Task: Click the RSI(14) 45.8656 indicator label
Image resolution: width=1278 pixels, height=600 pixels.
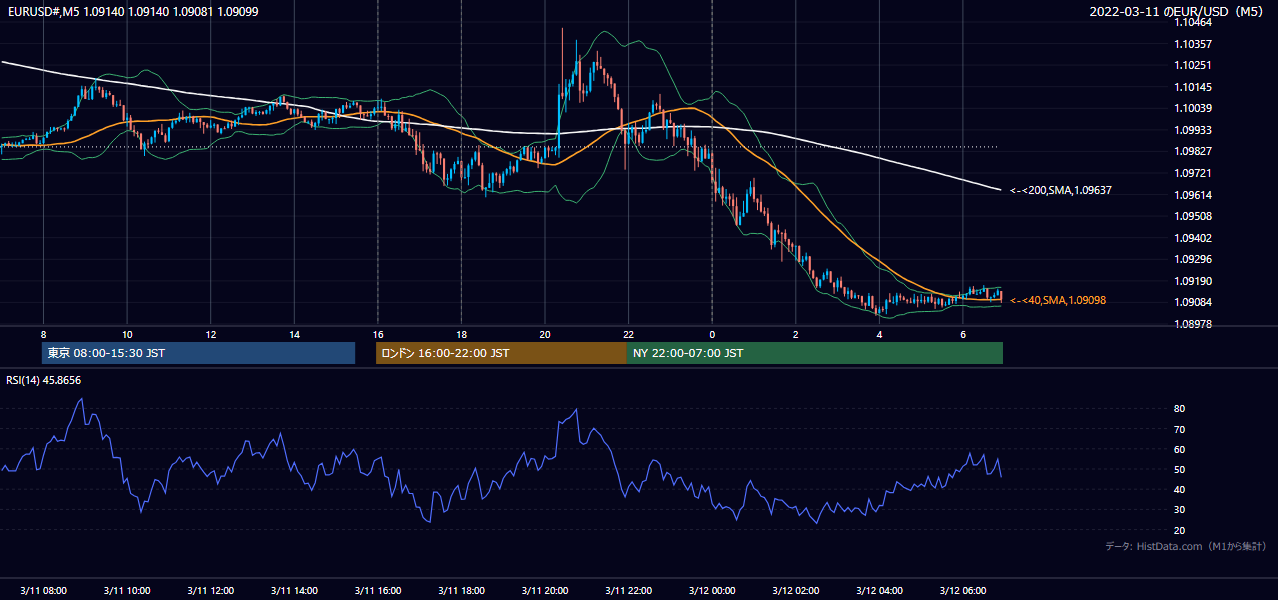Action: (x=44, y=380)
